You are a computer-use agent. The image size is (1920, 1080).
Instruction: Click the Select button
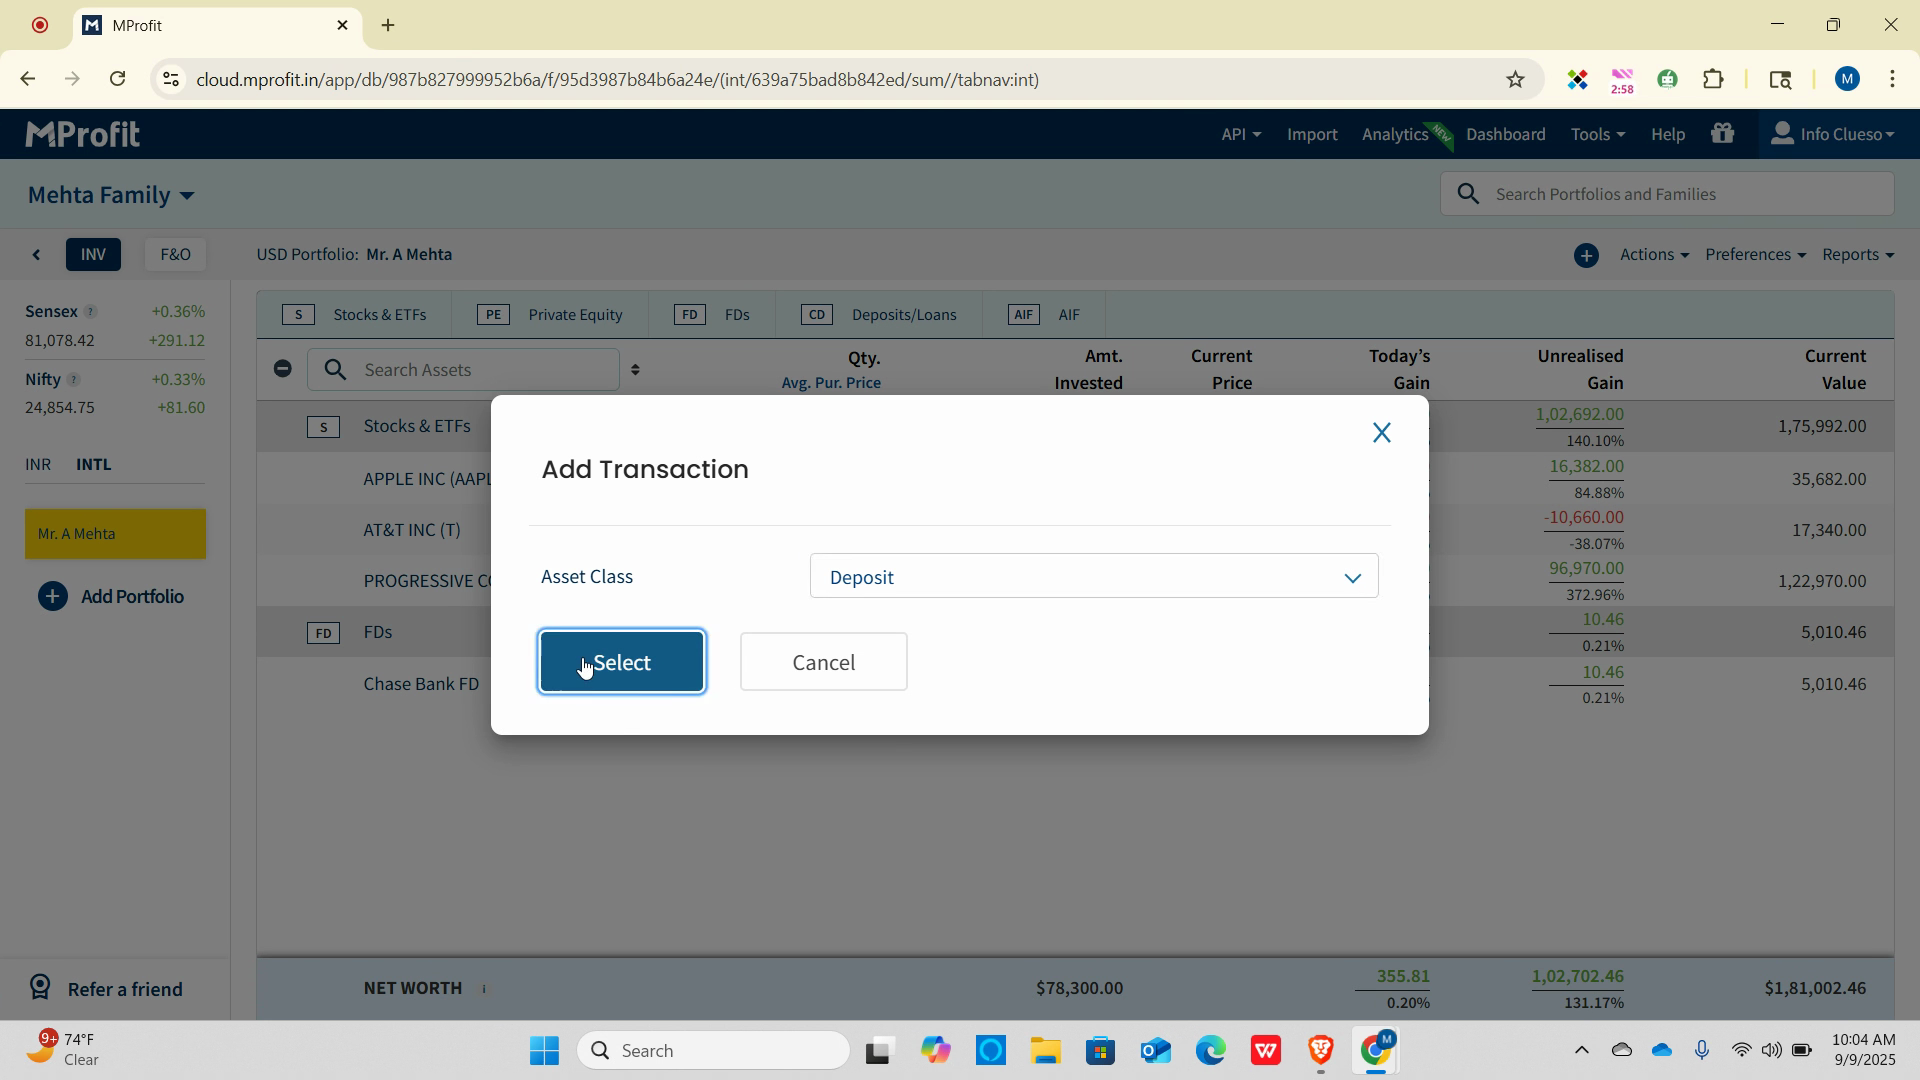point(621,662)
